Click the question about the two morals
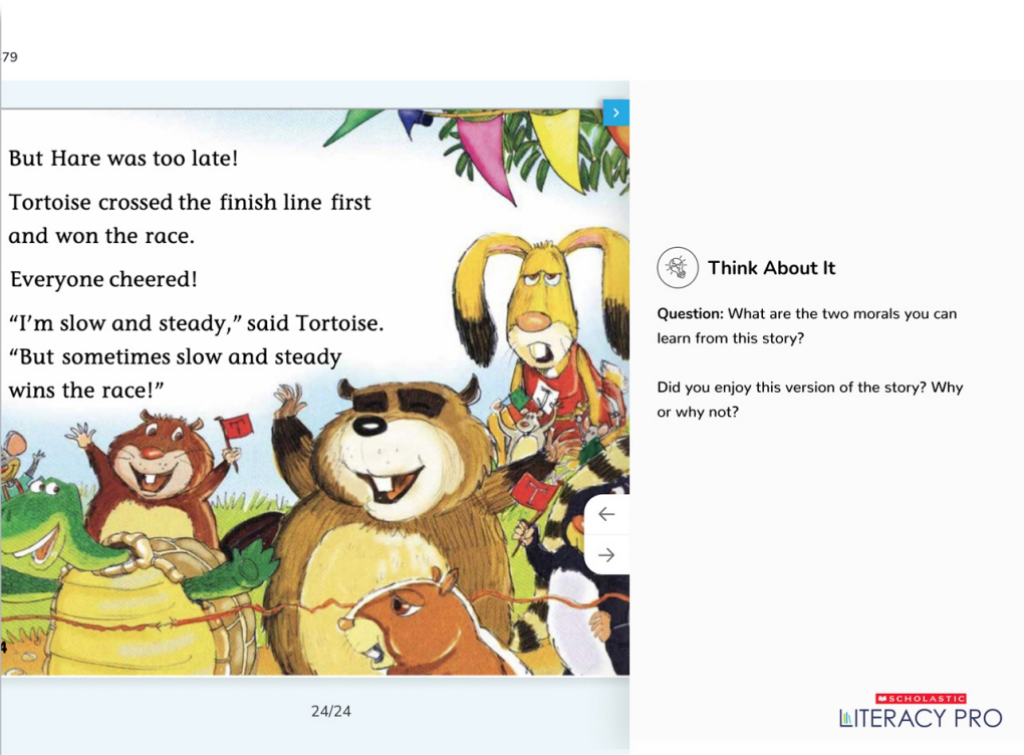The width and height of the screenshot is (1024, 755). (x=806, y=325)
